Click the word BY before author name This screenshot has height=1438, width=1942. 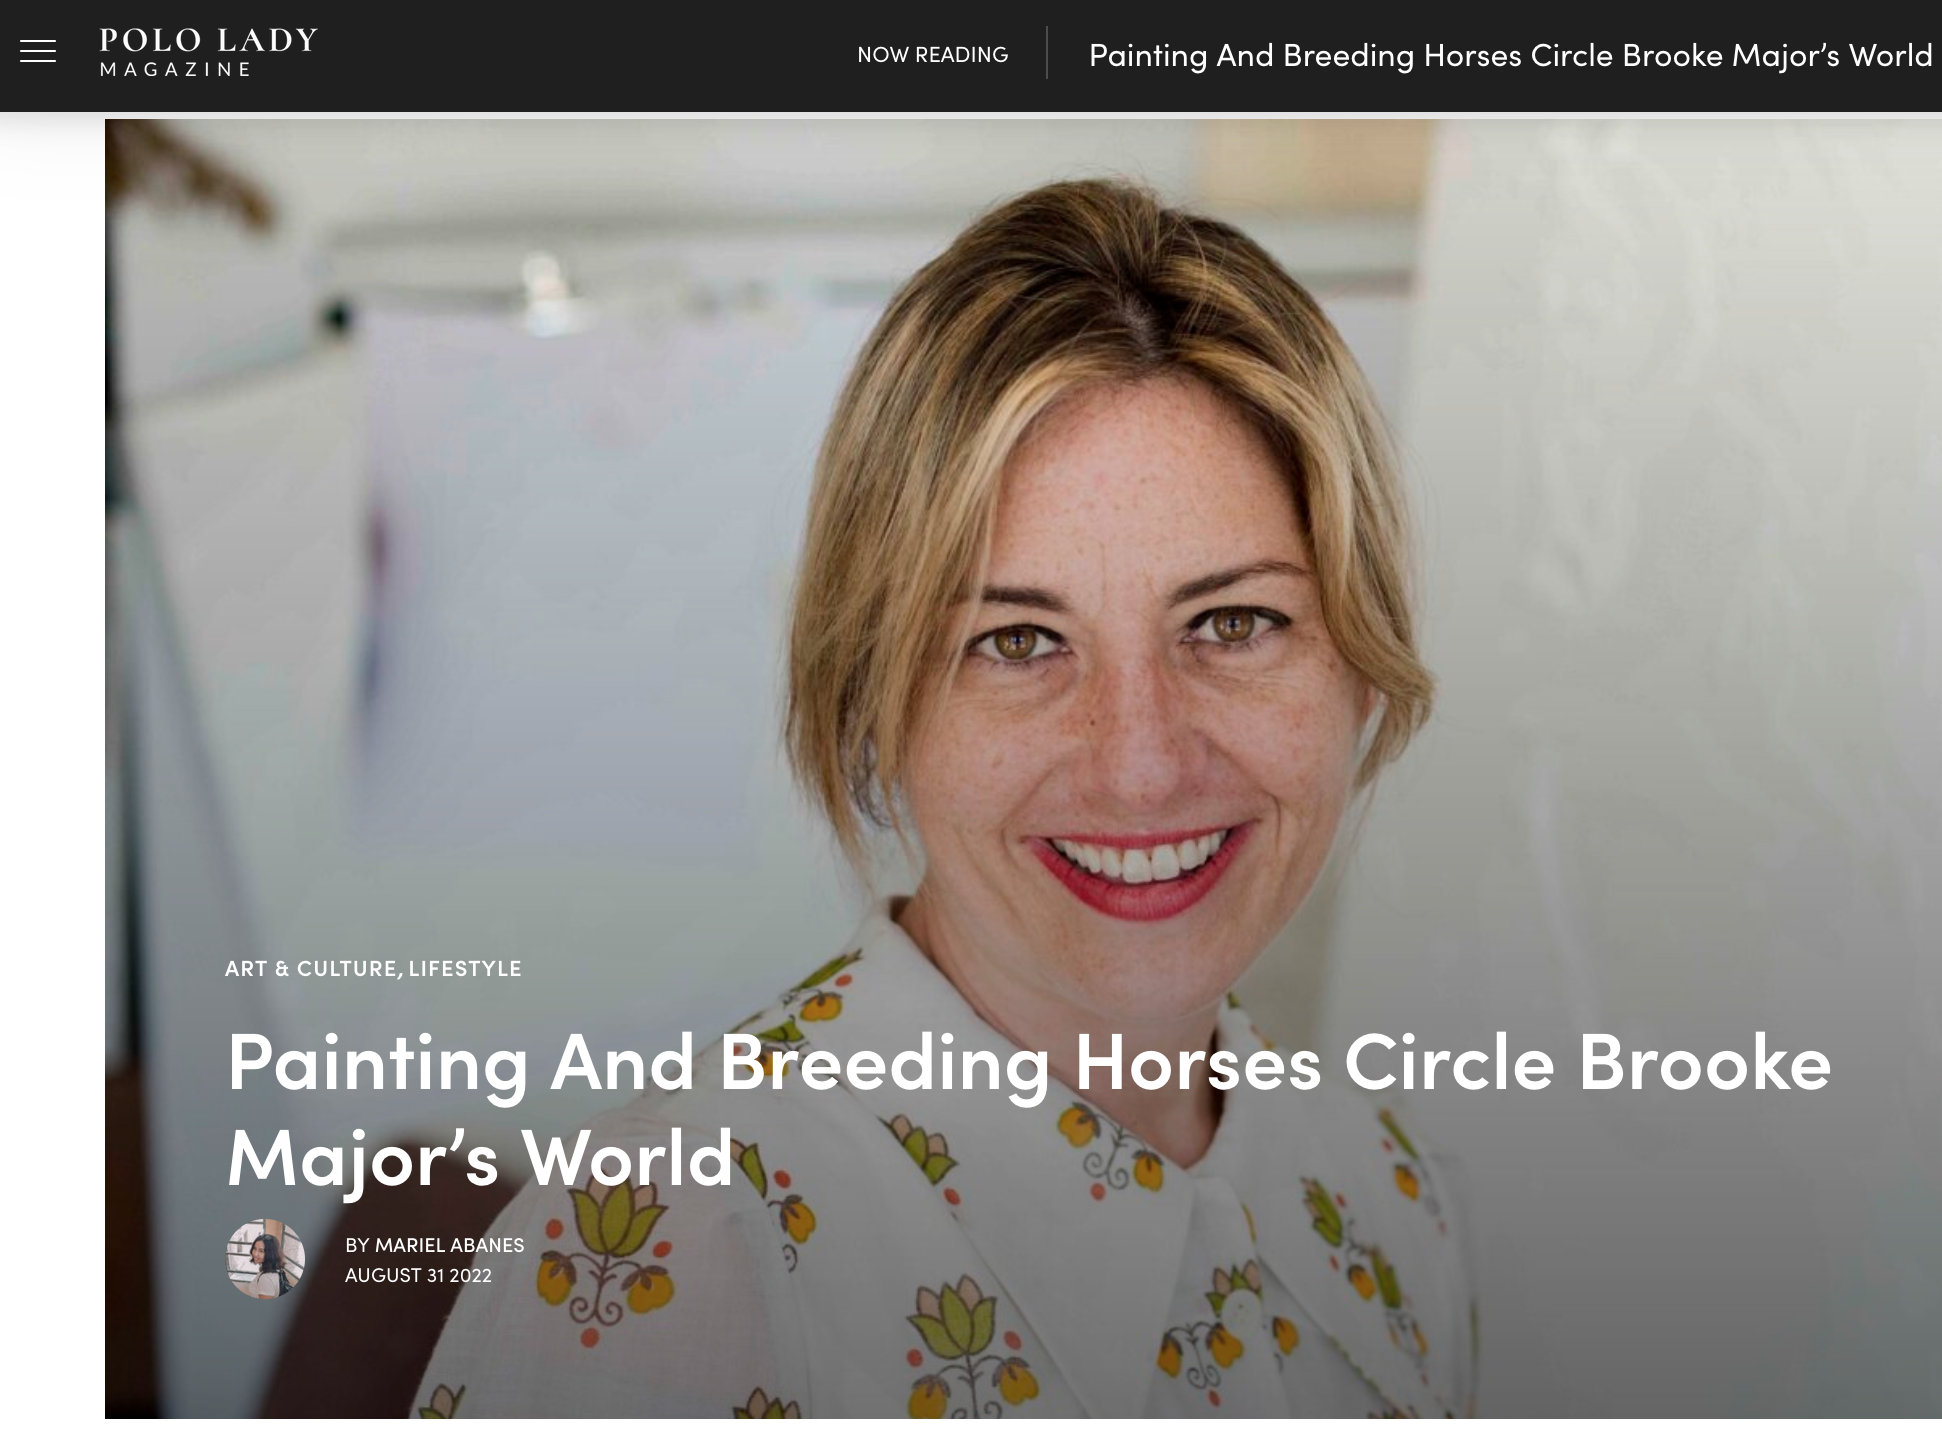pos(357,1245)
